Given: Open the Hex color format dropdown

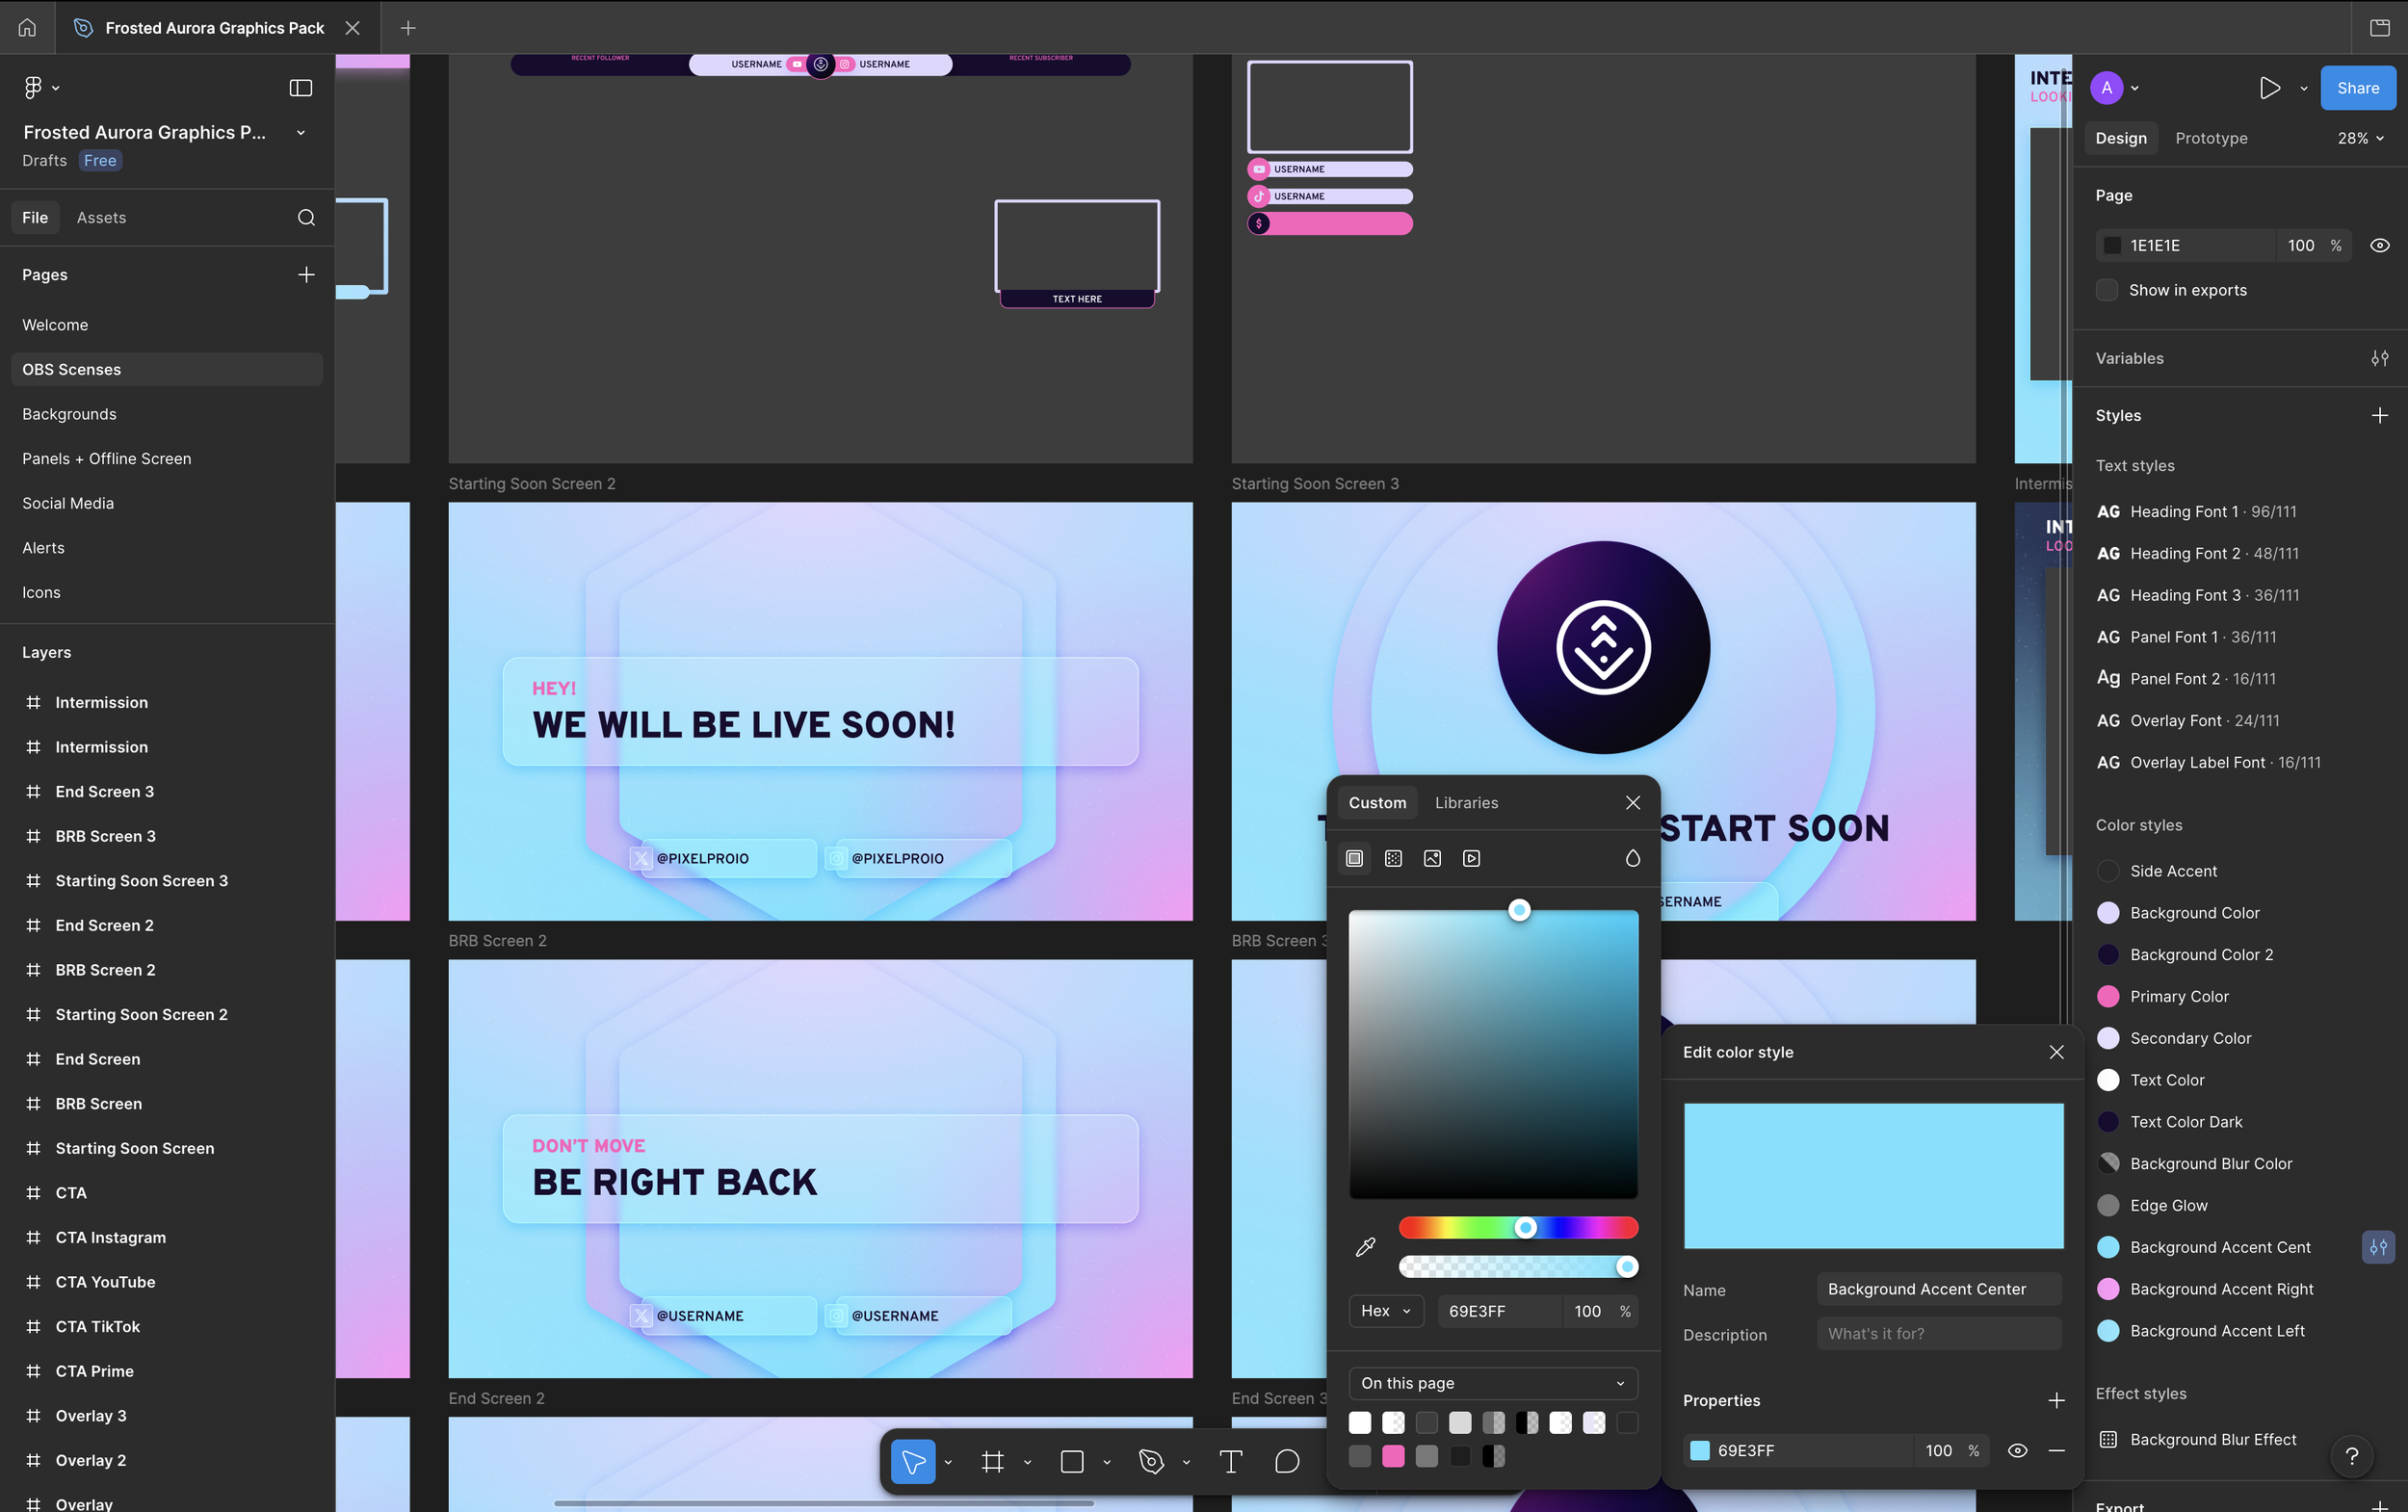Looking at the screenshot, I should 1385,1311.
